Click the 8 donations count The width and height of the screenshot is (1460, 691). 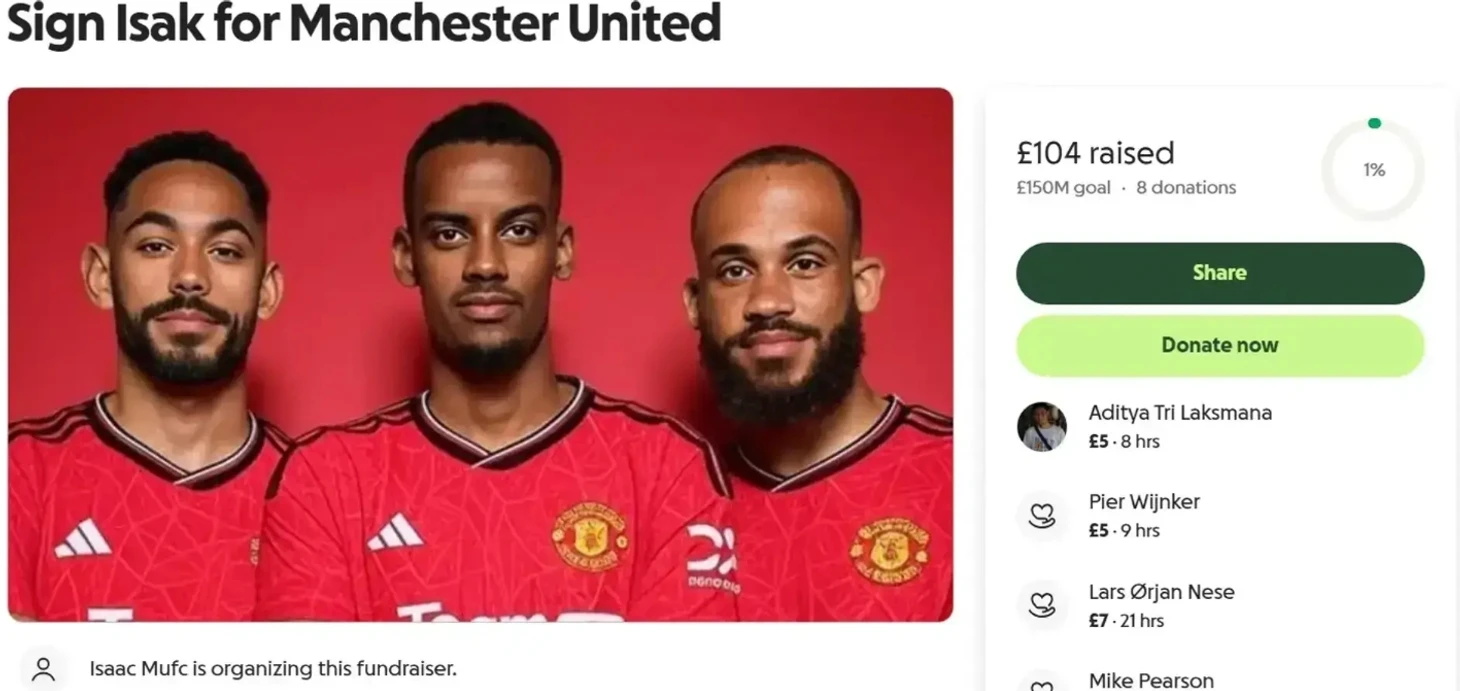pyautogui.click(x=1186, y=187)
